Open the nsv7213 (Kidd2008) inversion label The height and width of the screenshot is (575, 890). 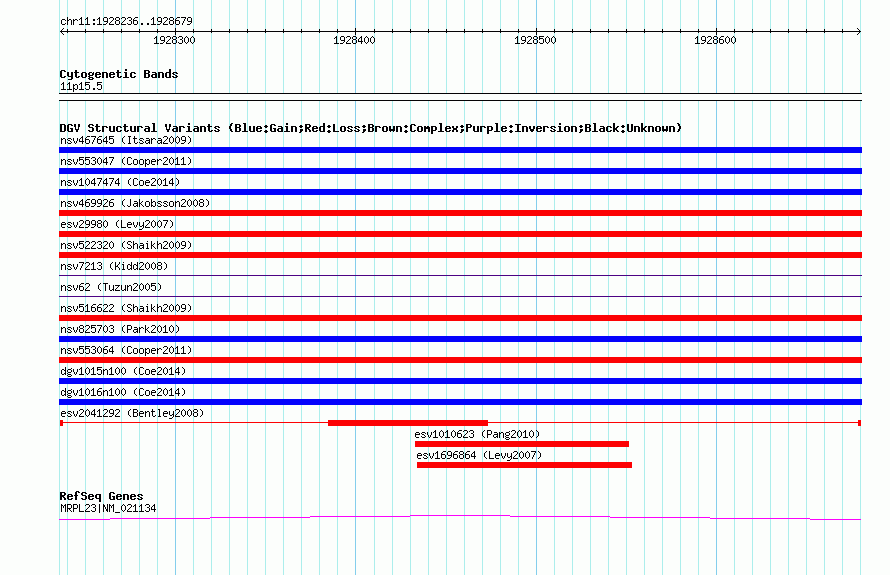[114, 266]
